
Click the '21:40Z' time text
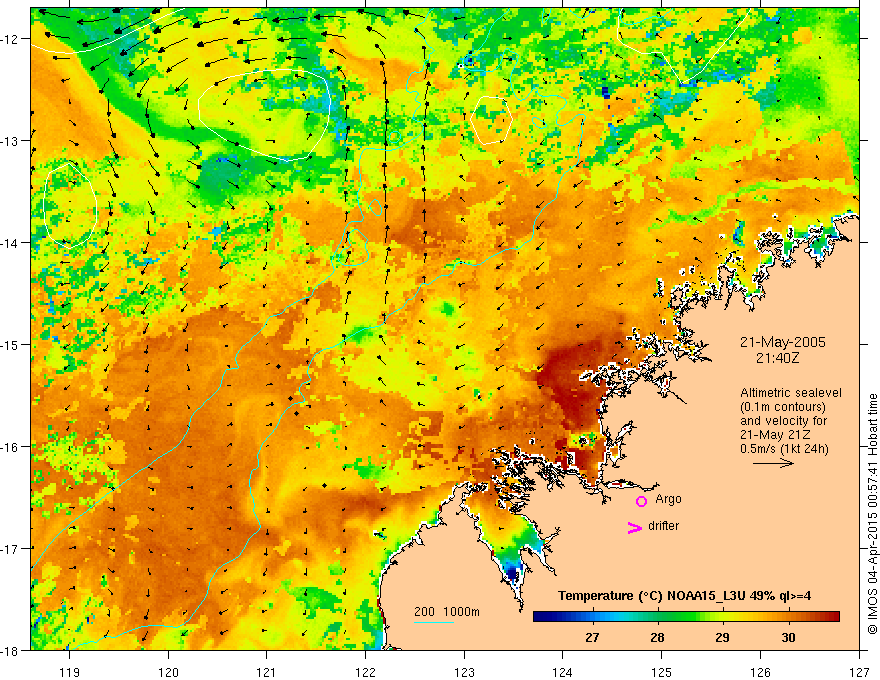[x=777, y=357]
